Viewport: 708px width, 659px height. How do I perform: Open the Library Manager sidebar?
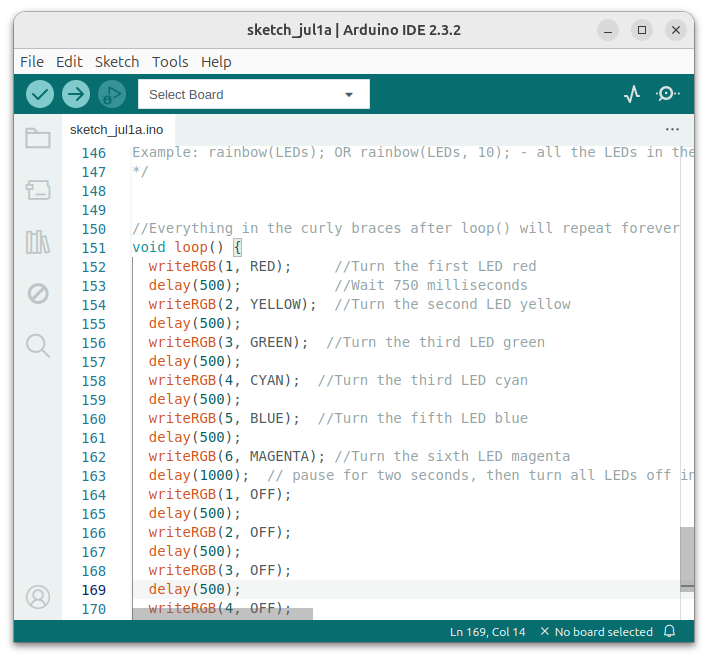pyautogui.click(x=38, y=242)
